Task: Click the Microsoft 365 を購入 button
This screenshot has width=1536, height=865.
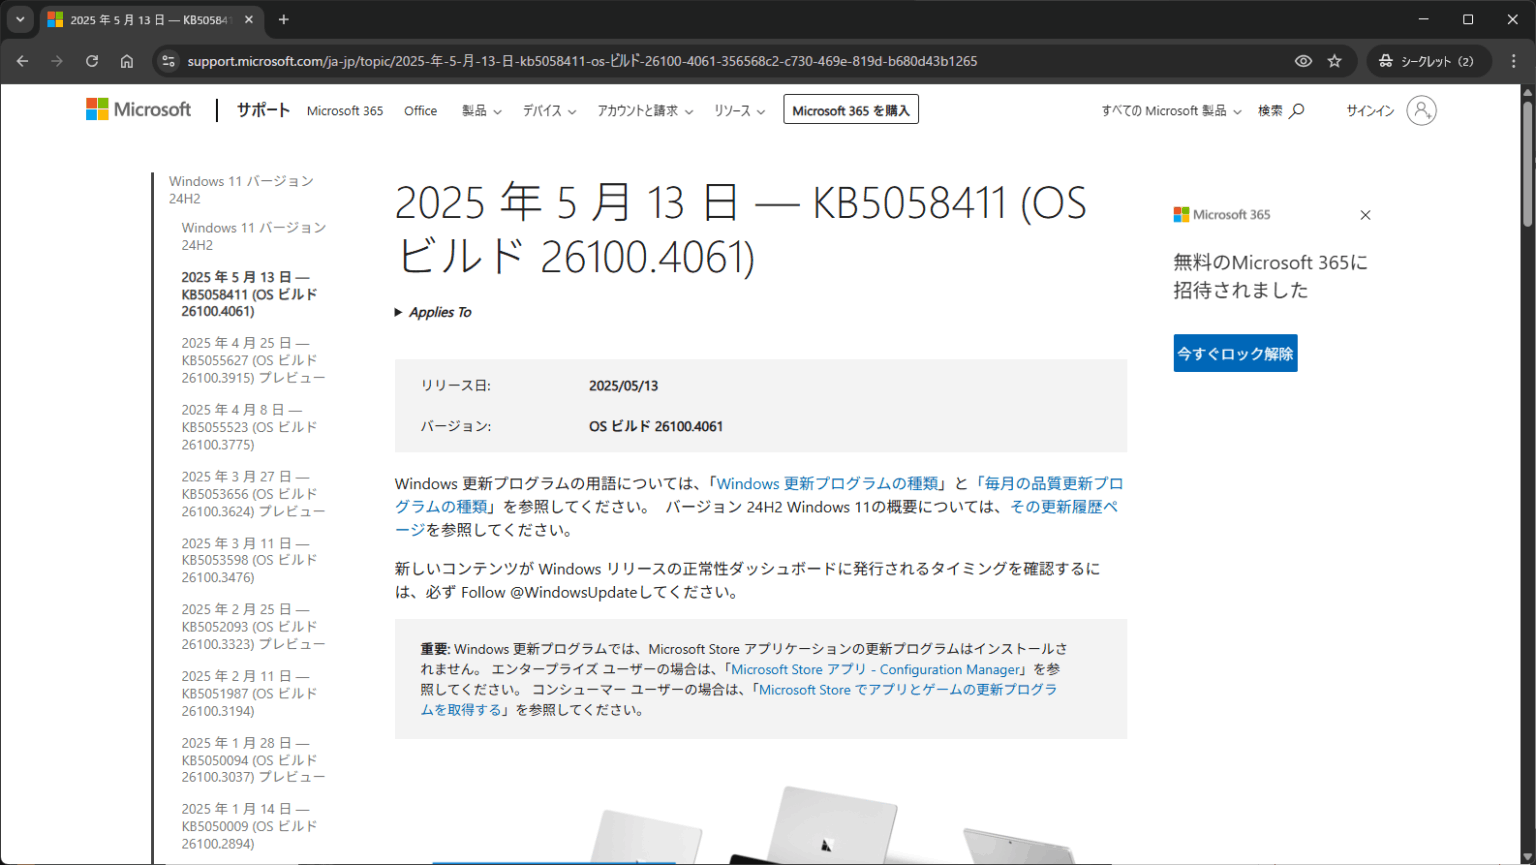Action: 850,109
